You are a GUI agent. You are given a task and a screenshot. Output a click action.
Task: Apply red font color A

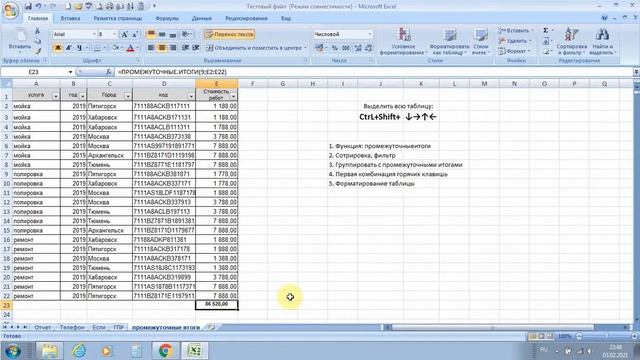pos(131,48)
